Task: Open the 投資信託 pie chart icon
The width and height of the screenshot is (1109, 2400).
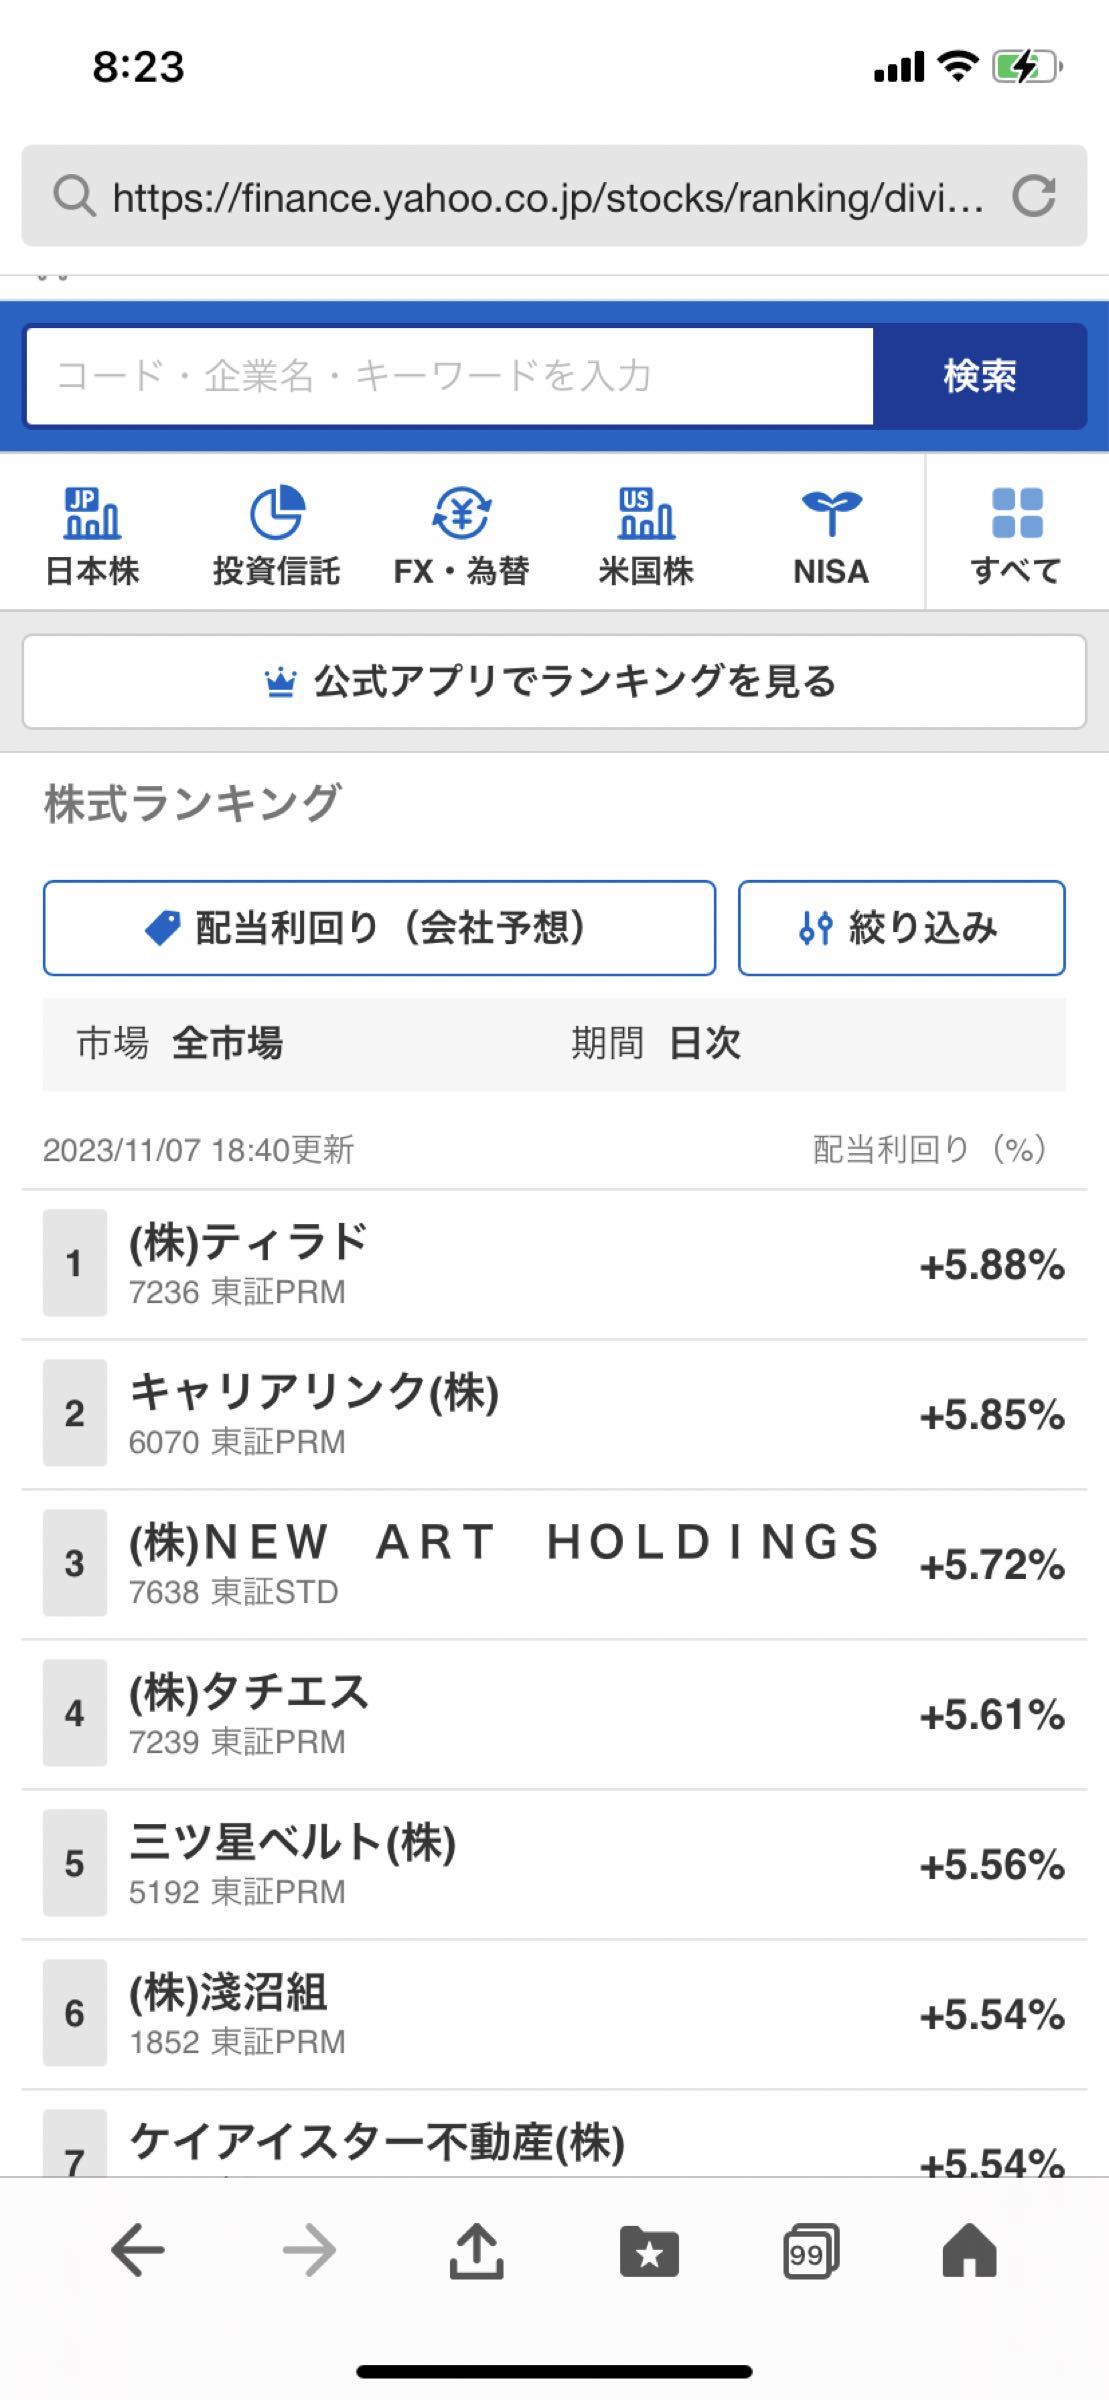Action: 276,514
